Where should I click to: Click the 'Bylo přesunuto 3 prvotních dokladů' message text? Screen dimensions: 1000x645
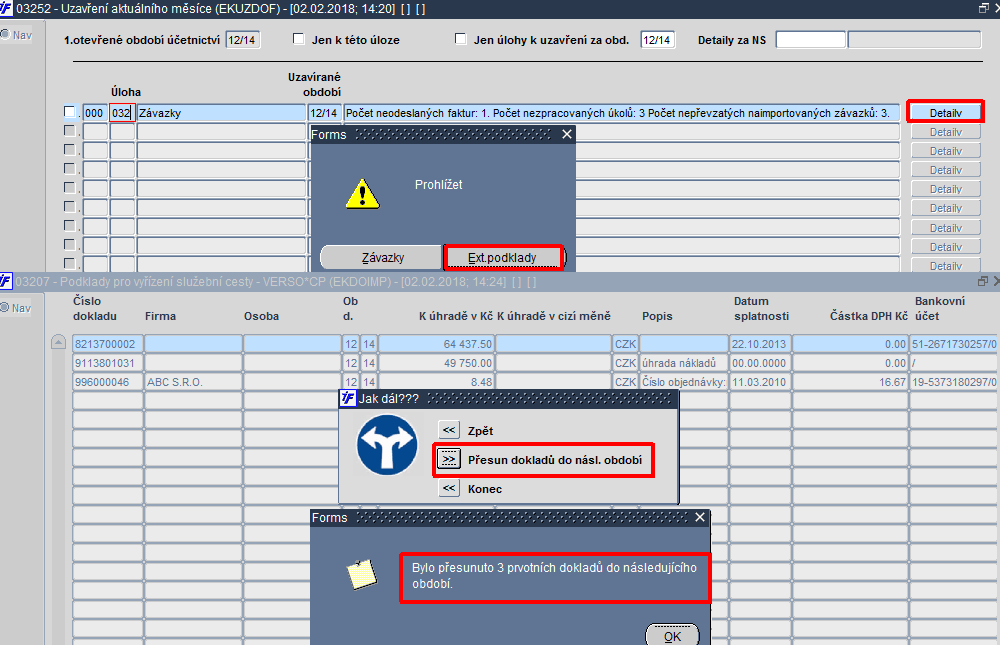coord(554,575)
